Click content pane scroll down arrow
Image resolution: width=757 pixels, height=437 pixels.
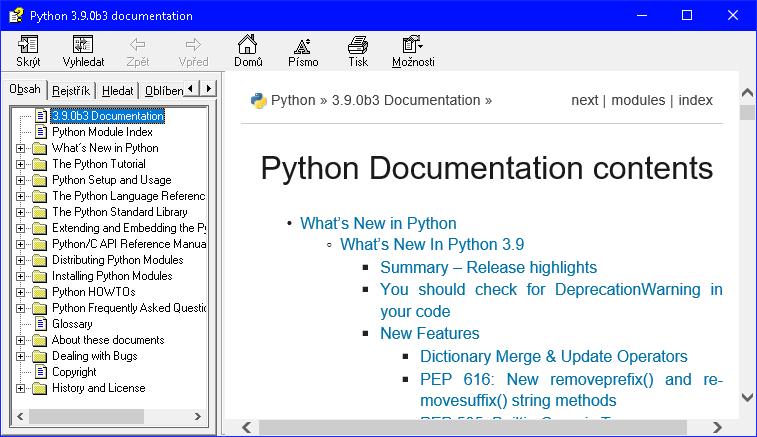pyautogui.click(x=747, y=397)
